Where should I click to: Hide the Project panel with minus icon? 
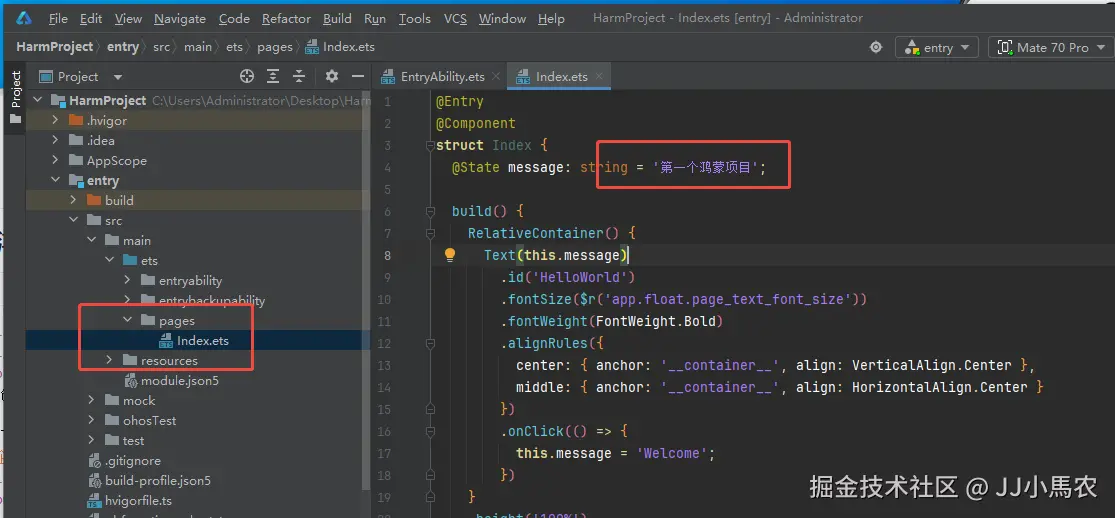358,76
